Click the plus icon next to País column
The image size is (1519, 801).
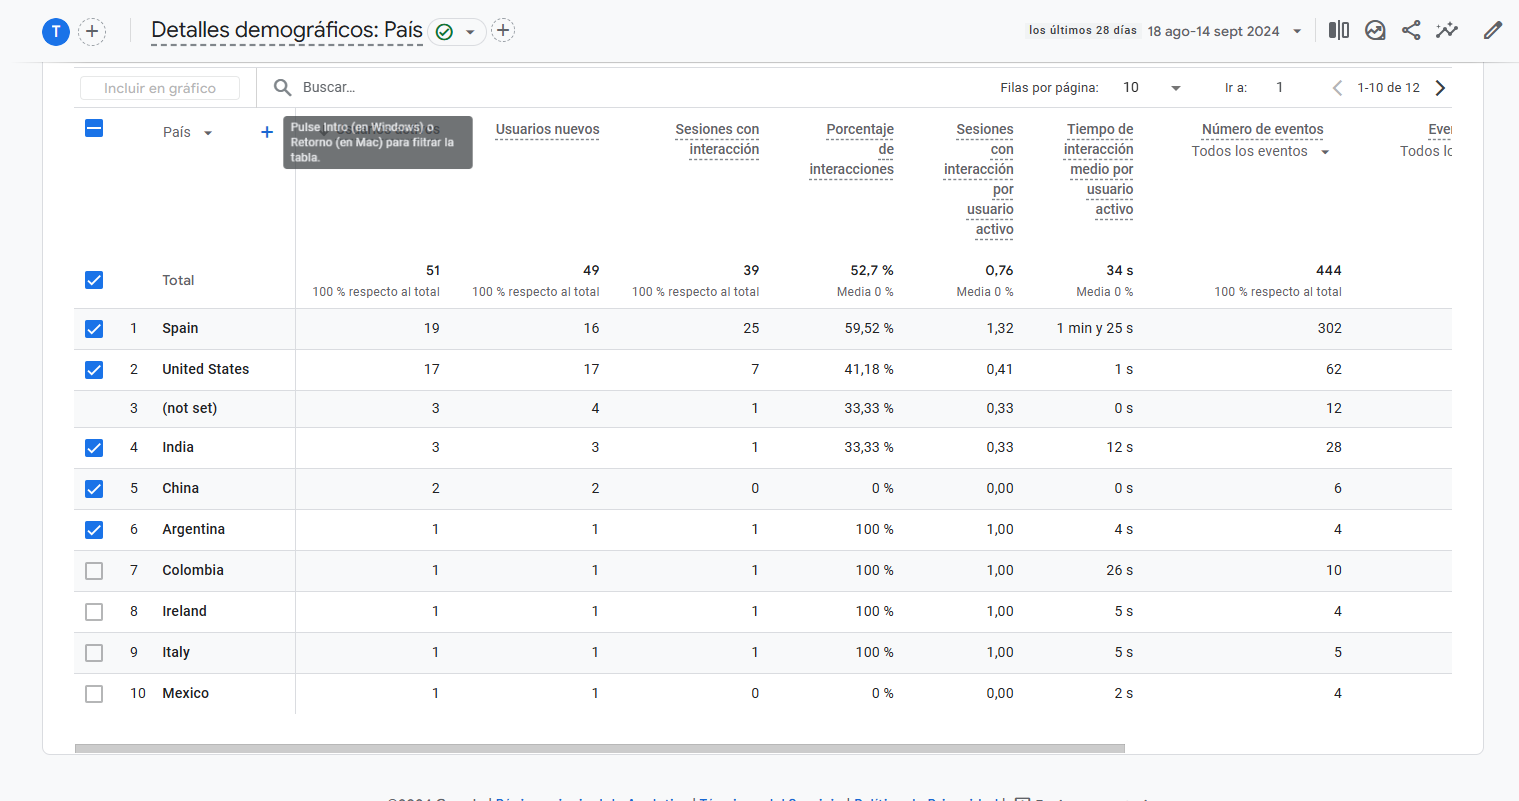(x=267, y=132)
